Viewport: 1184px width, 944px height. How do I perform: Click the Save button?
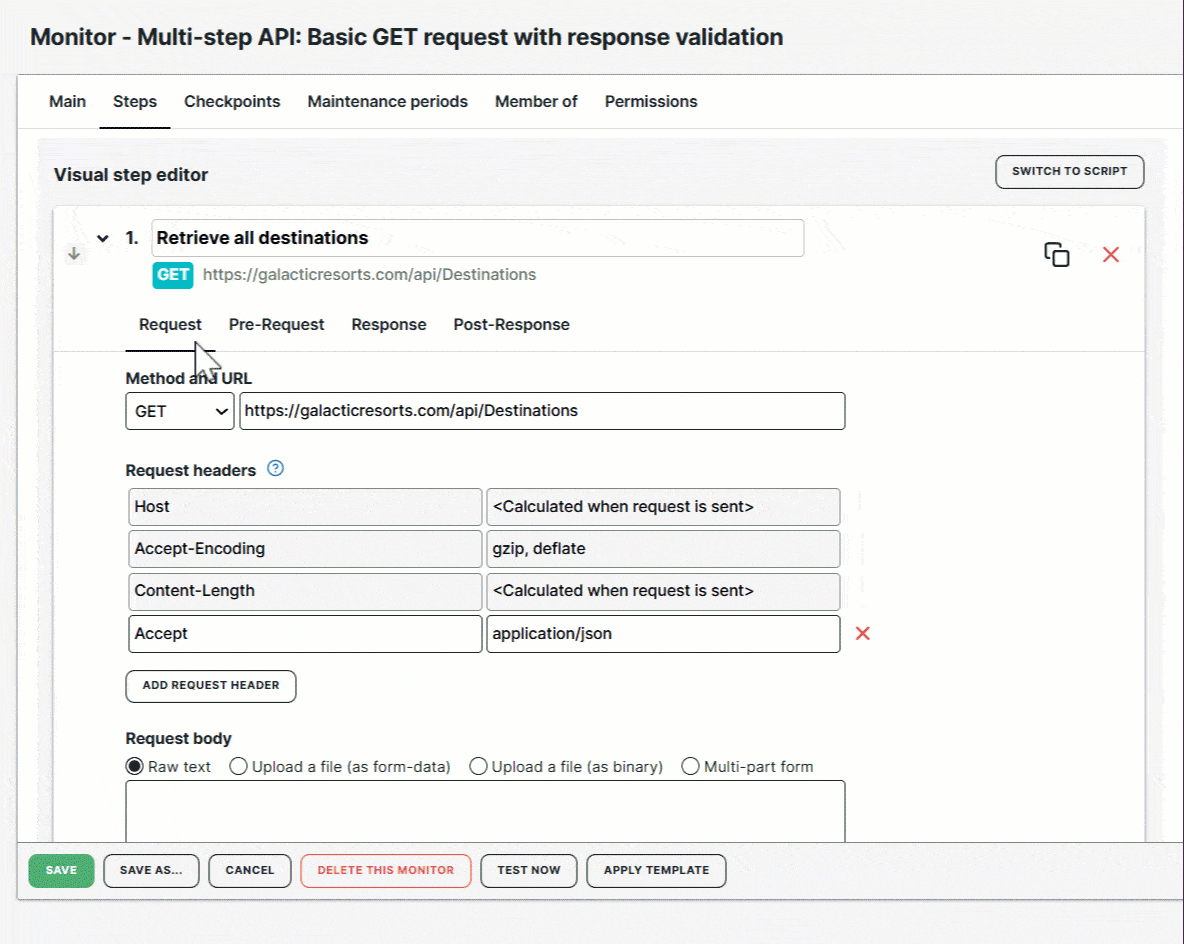(61, 870)
